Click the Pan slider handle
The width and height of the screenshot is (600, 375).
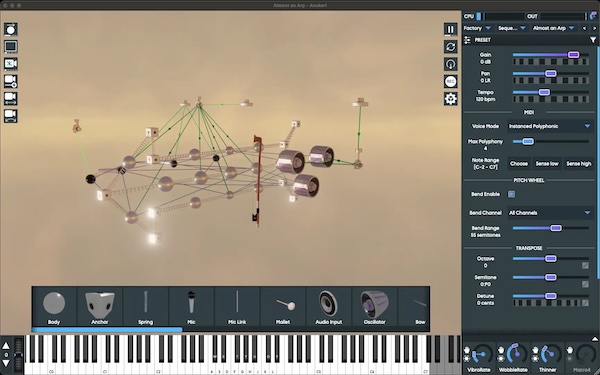pyautogui.click(x=551, y=73)
